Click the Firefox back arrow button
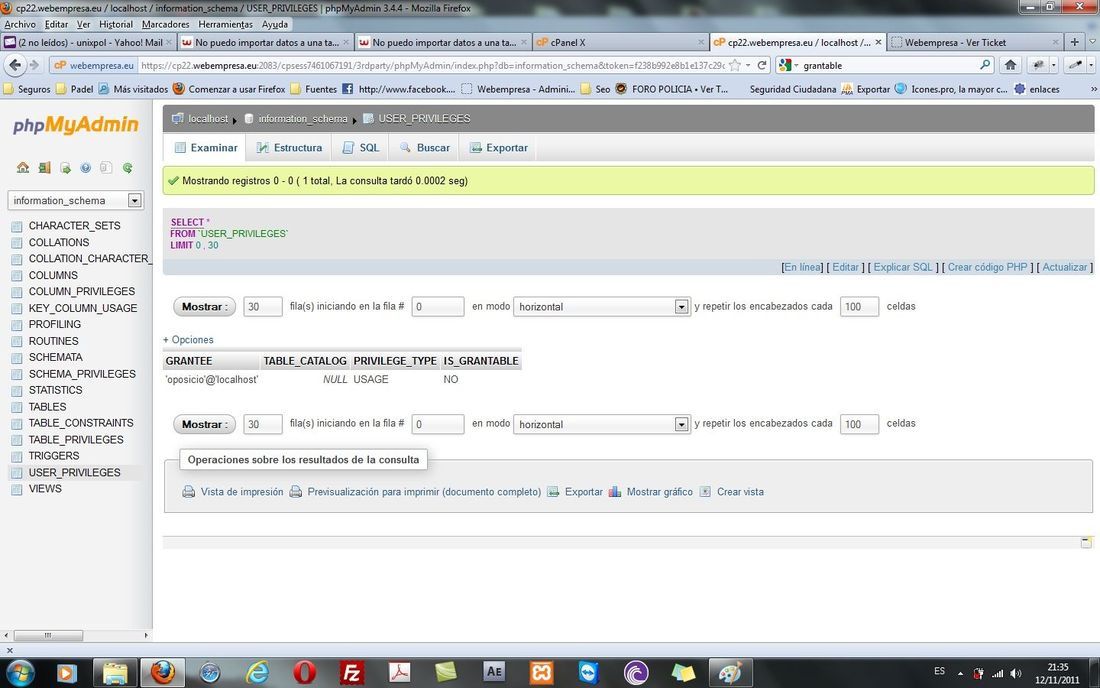This screenshot has height=688, width=1100. tap(15, 65)
